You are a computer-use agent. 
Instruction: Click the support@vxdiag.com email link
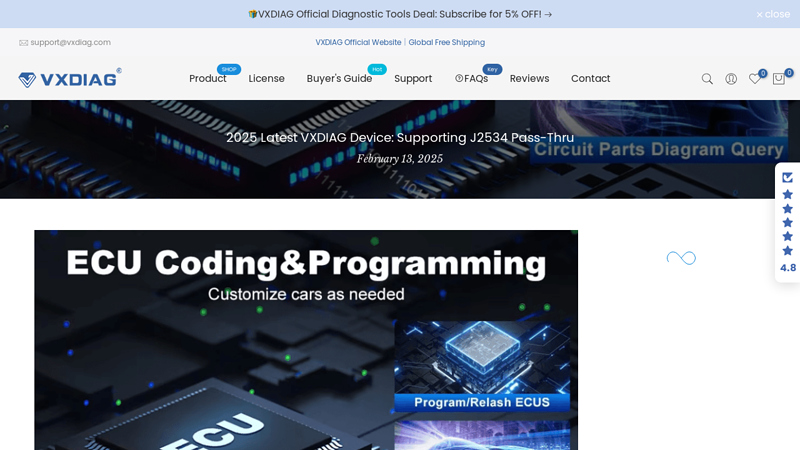(70, 42)
